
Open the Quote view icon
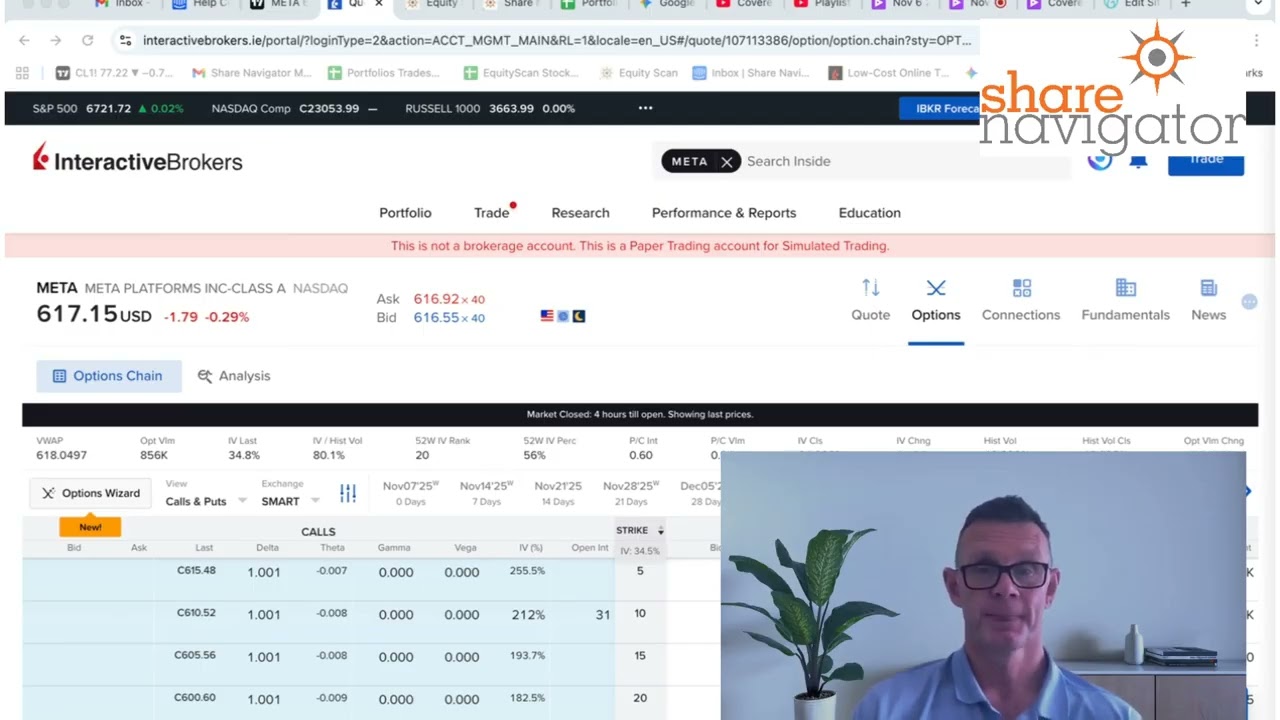[x=870, y=288]
